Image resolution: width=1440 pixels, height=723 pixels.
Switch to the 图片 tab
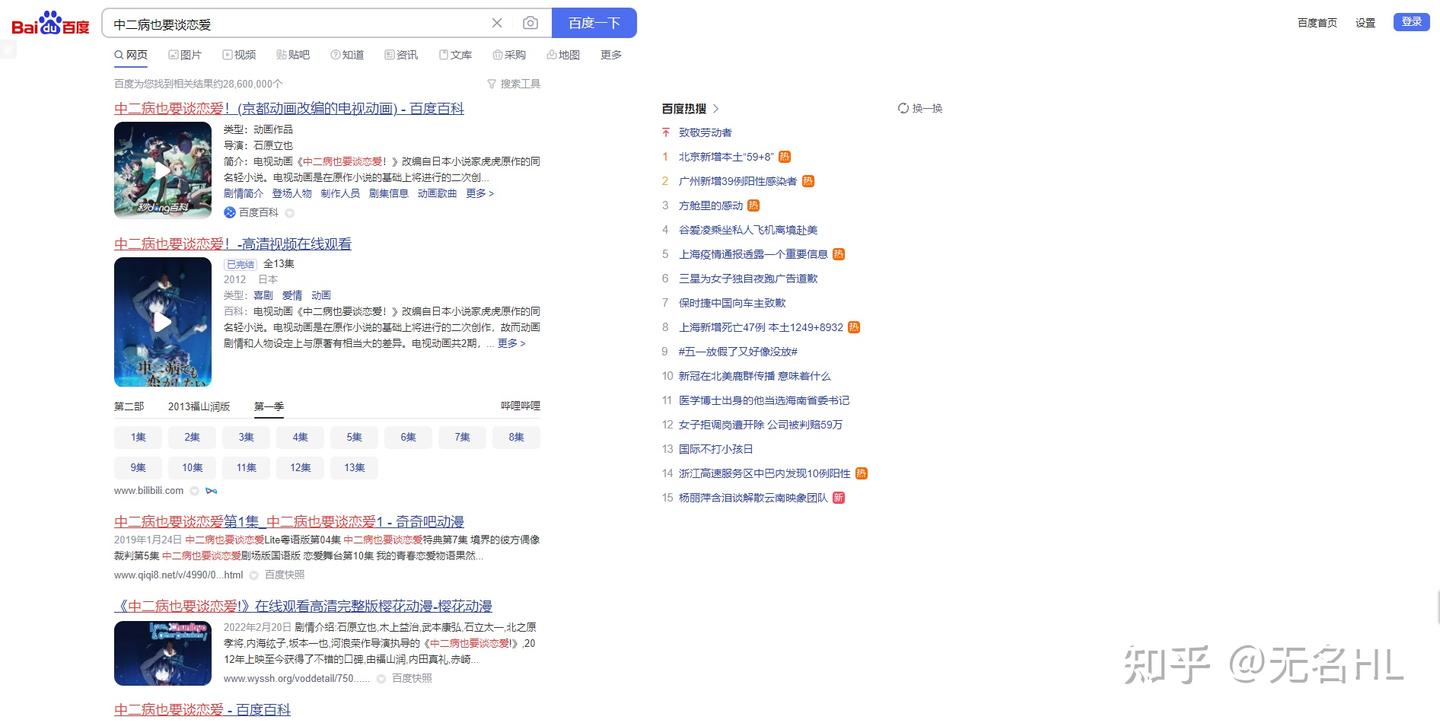185,55
